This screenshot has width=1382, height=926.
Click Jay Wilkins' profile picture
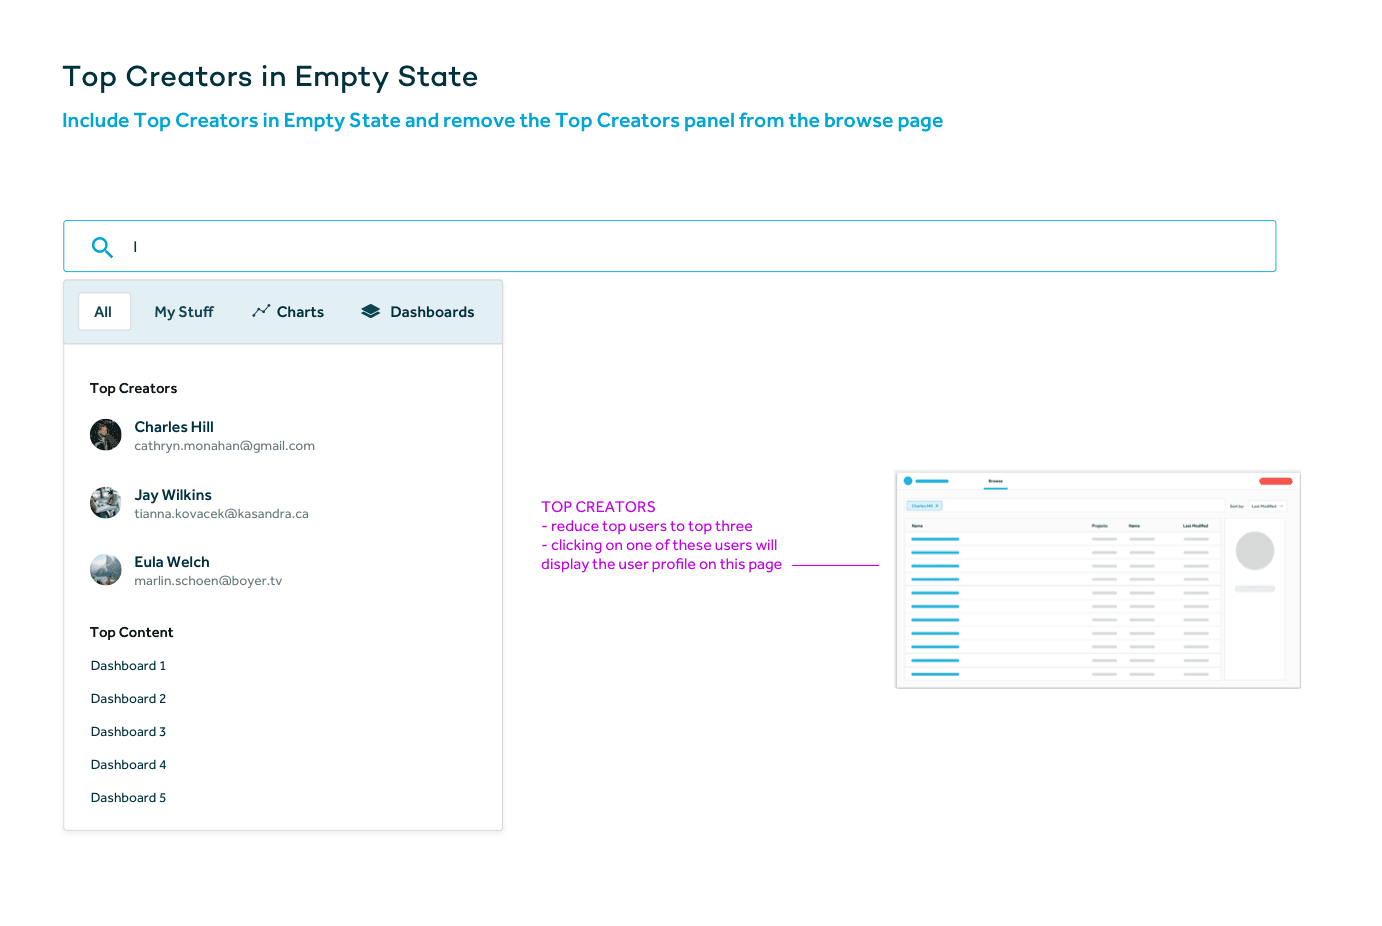point(106,503)
